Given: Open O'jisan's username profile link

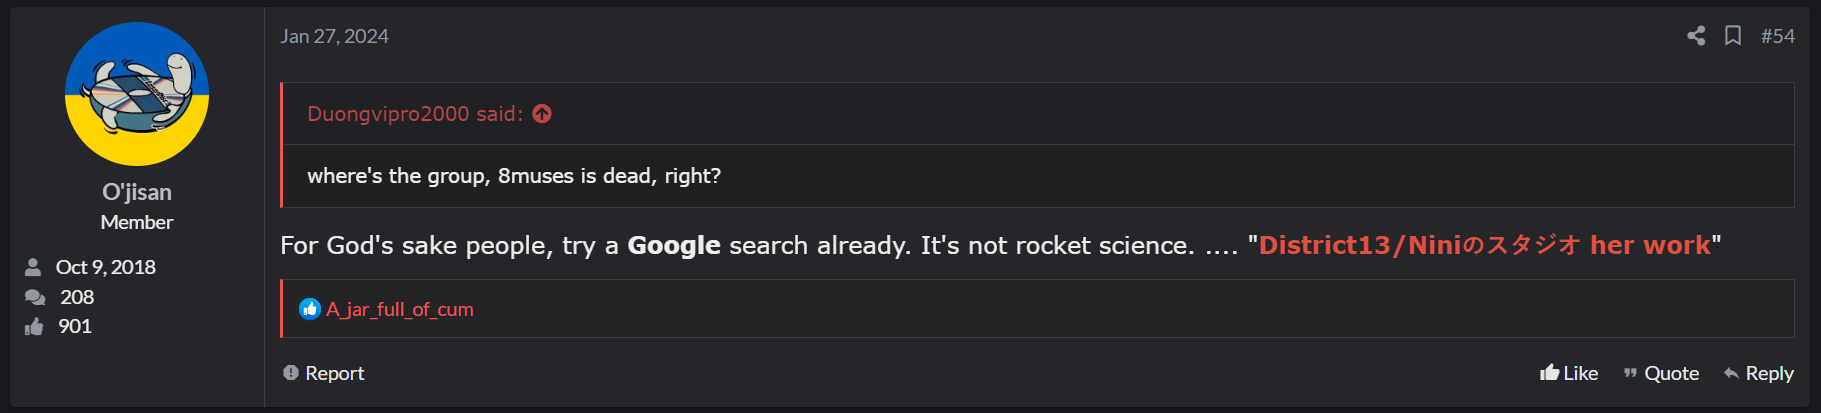Looking at the screenshot, I should click(x=137, y=192).
